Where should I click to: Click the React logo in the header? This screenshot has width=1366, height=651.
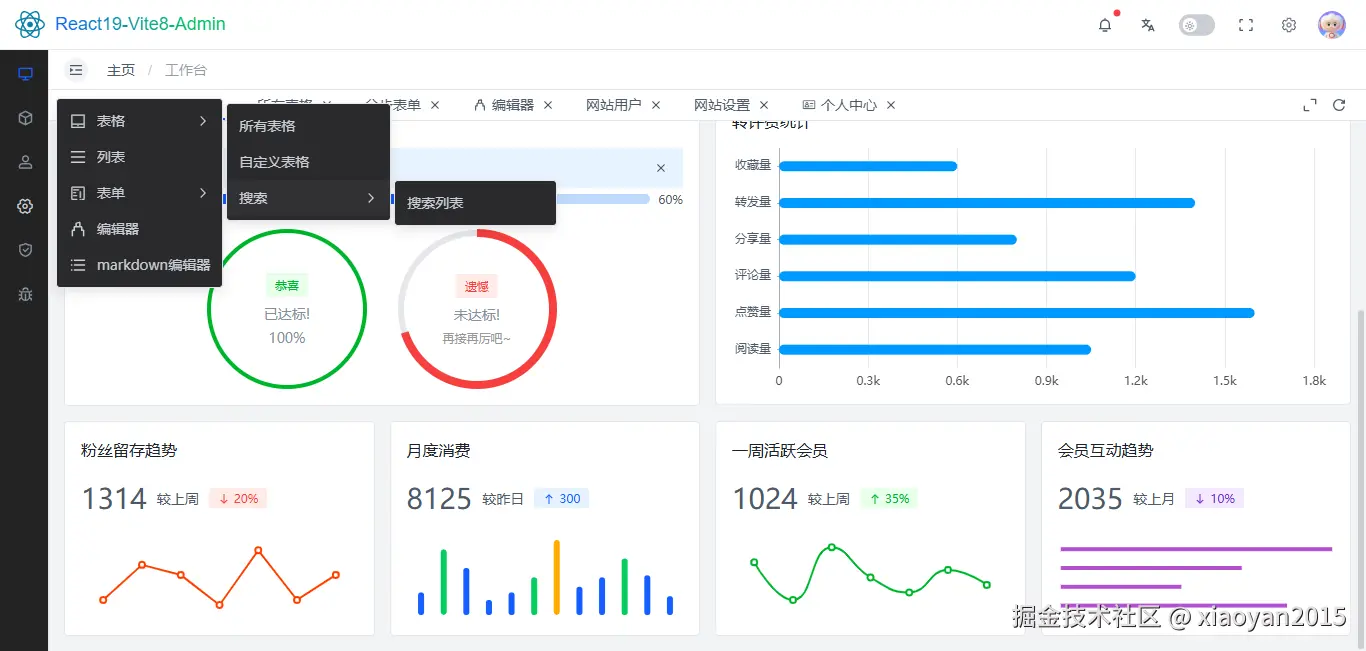click(30, 24)
